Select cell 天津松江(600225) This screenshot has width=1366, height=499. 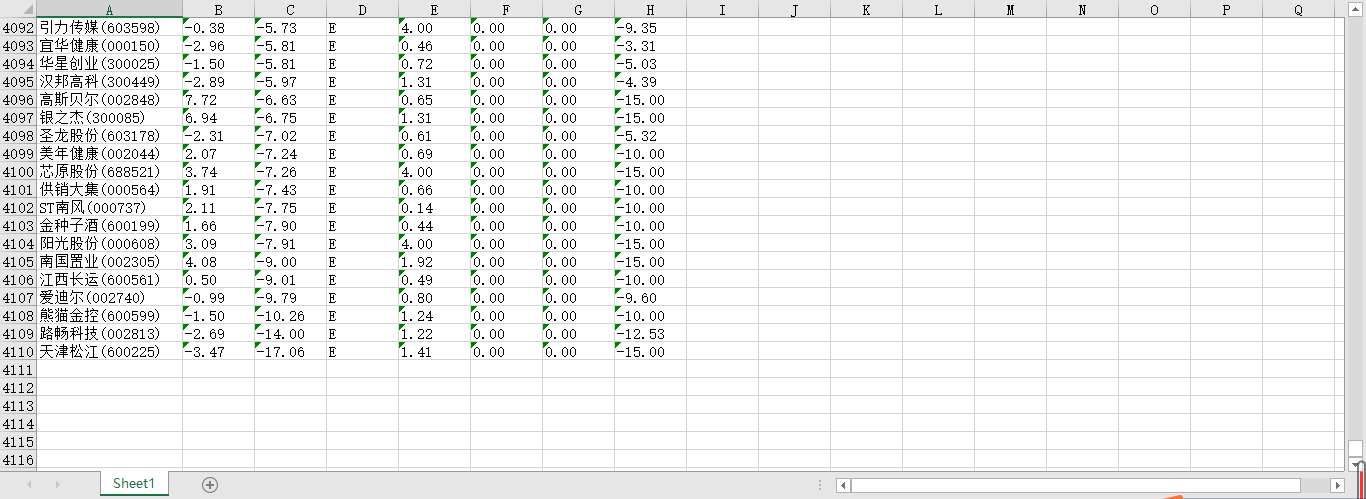(x=110, y=352)
